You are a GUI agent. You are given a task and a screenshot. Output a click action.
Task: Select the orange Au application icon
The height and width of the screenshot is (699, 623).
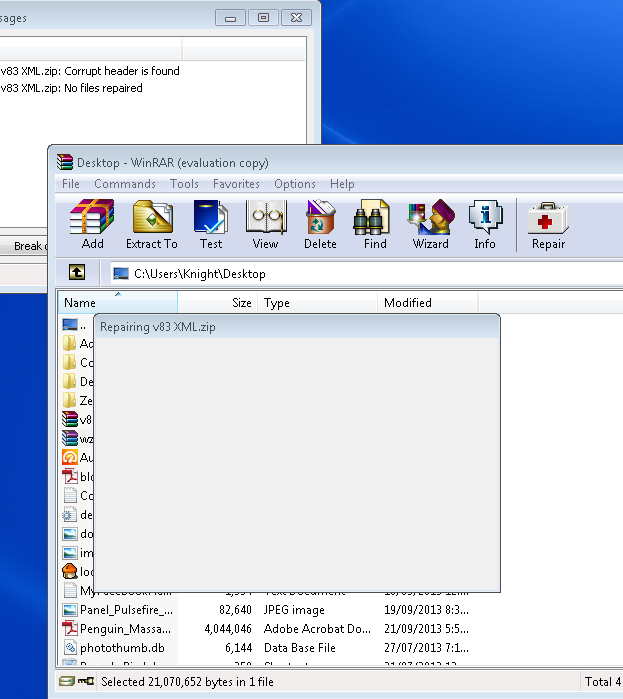click(x=70, y=457)
